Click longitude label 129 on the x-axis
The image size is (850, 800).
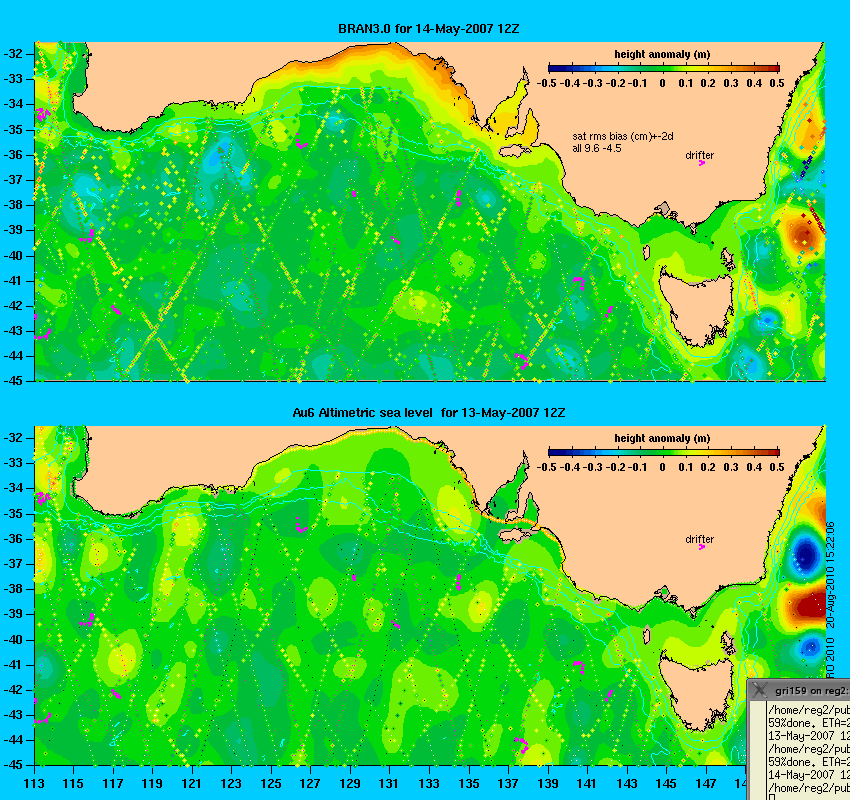coord(350,784)
